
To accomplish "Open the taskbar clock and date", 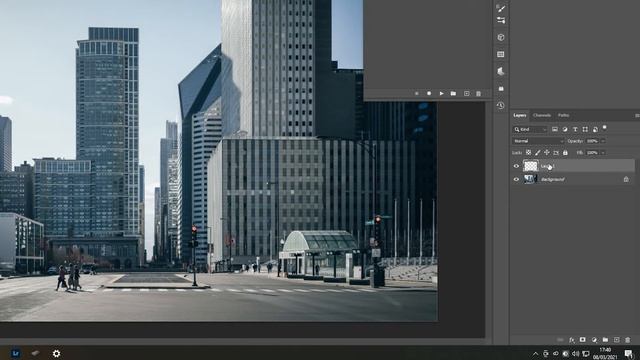I will (605, 353).
